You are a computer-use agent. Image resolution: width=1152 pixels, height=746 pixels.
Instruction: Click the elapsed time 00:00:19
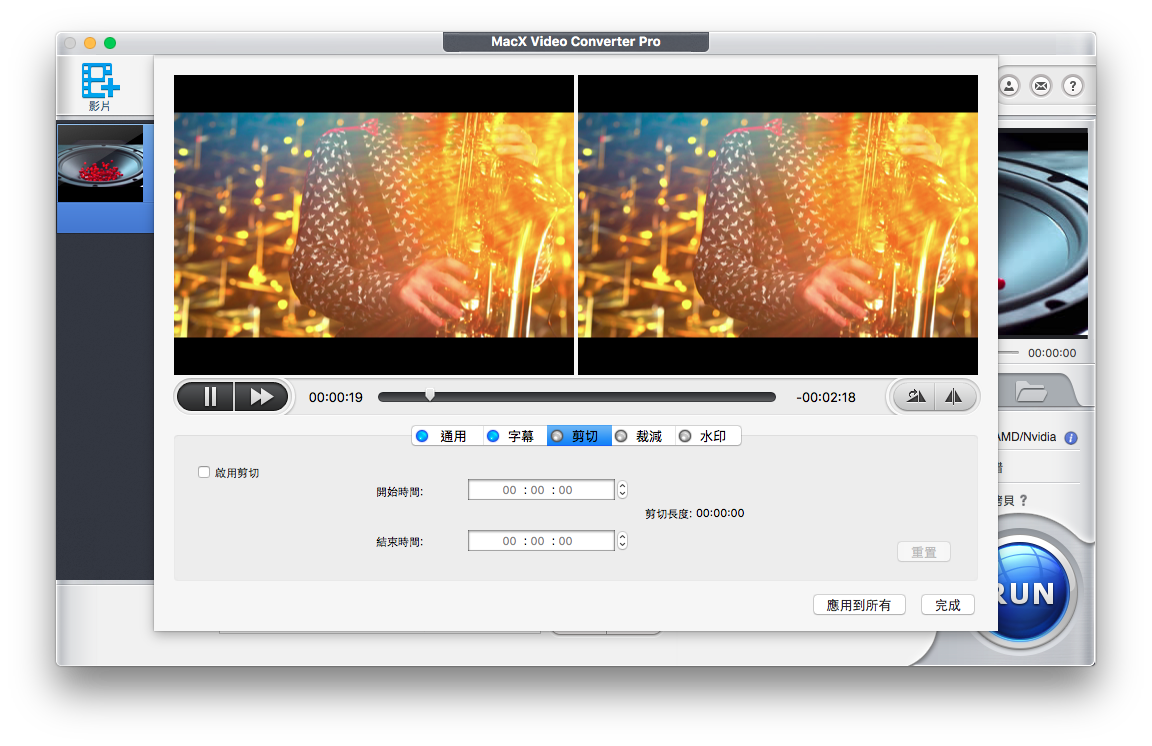pyautogui.click(x=336, y=398)
